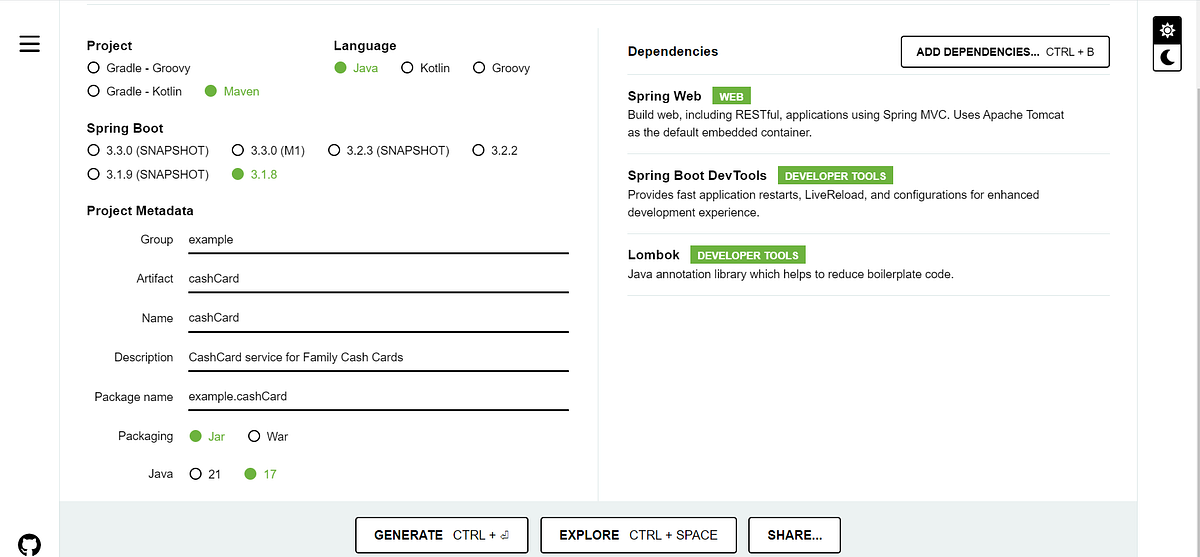Select Maven project option
The image size is (1200, 557).
click(232, 91)
